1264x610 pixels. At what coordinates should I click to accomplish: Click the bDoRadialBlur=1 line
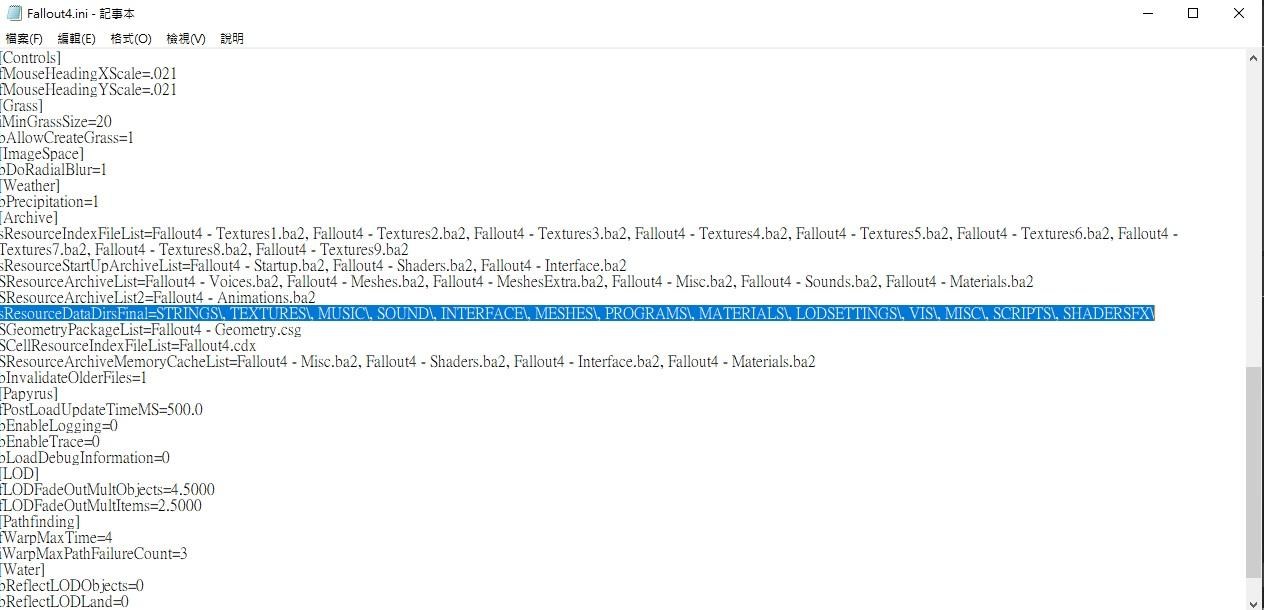coord(54,170)
